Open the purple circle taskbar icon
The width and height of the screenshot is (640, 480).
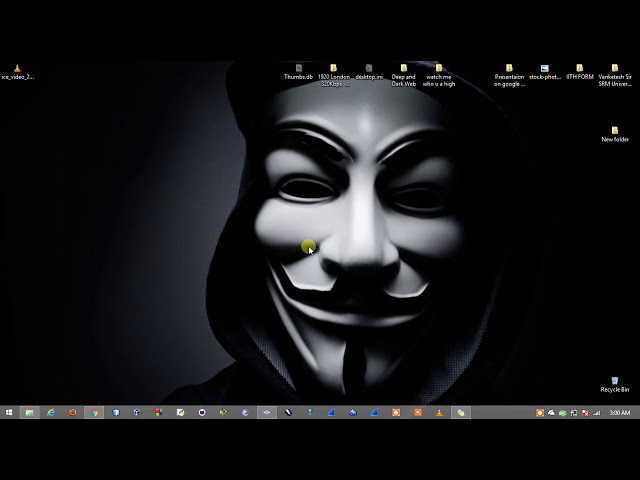coord(202,413)
